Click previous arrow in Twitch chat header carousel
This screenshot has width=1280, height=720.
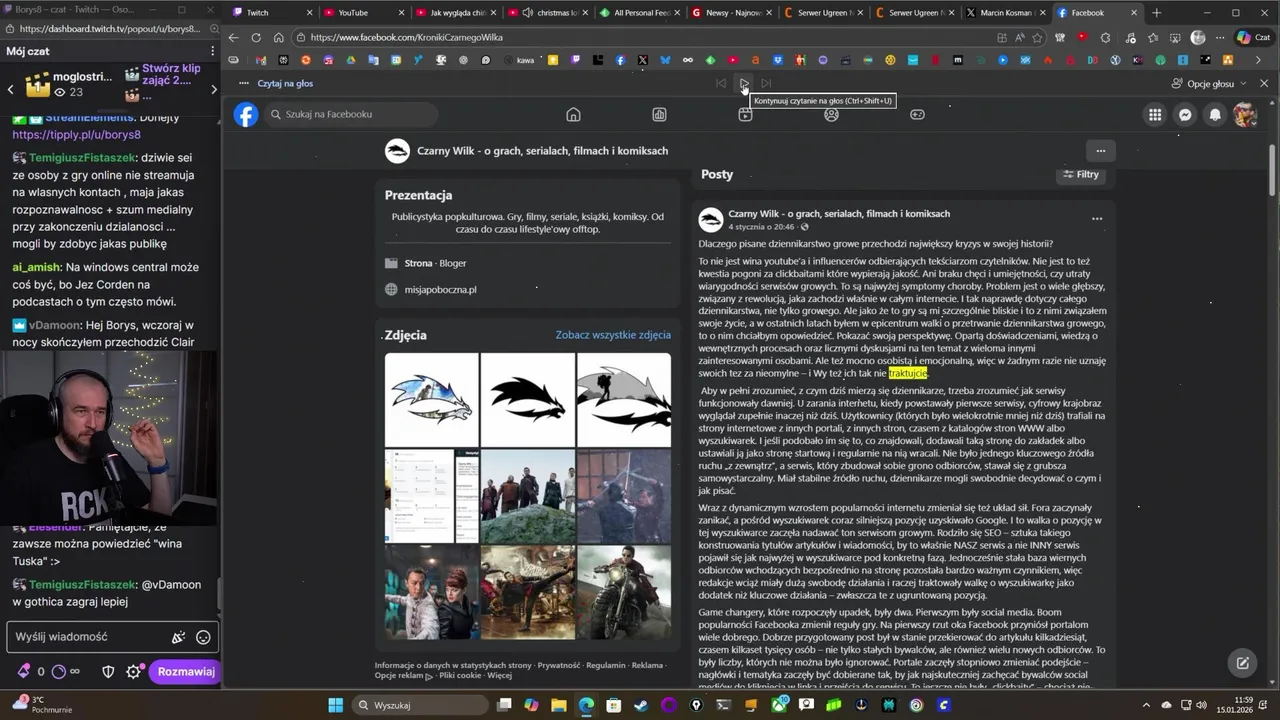coord(10,89)
